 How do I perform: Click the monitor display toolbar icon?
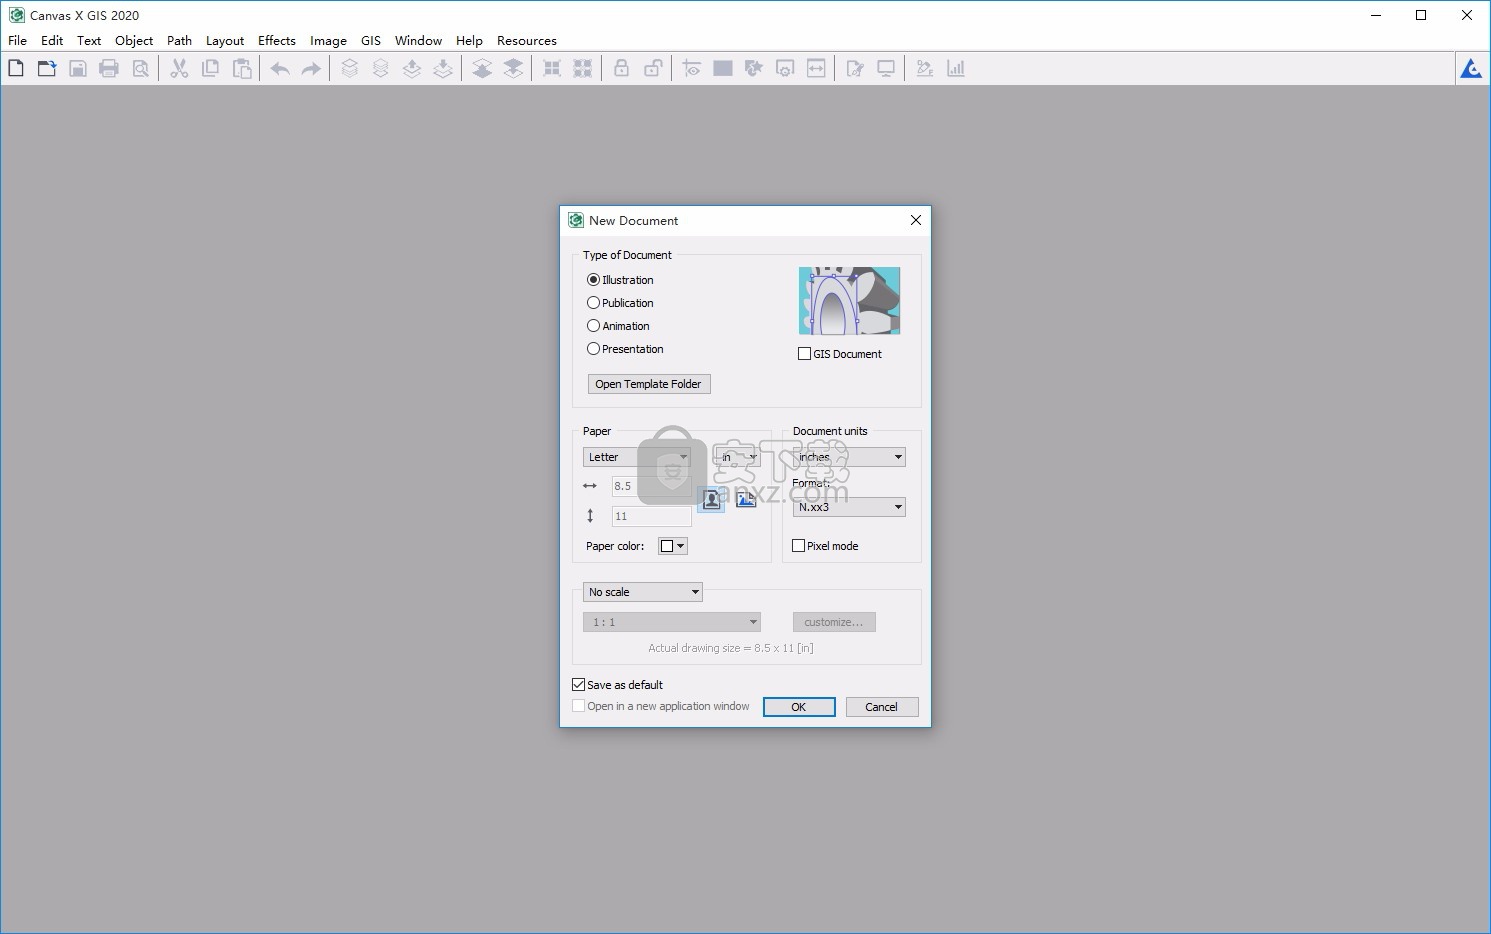[886, 68]
